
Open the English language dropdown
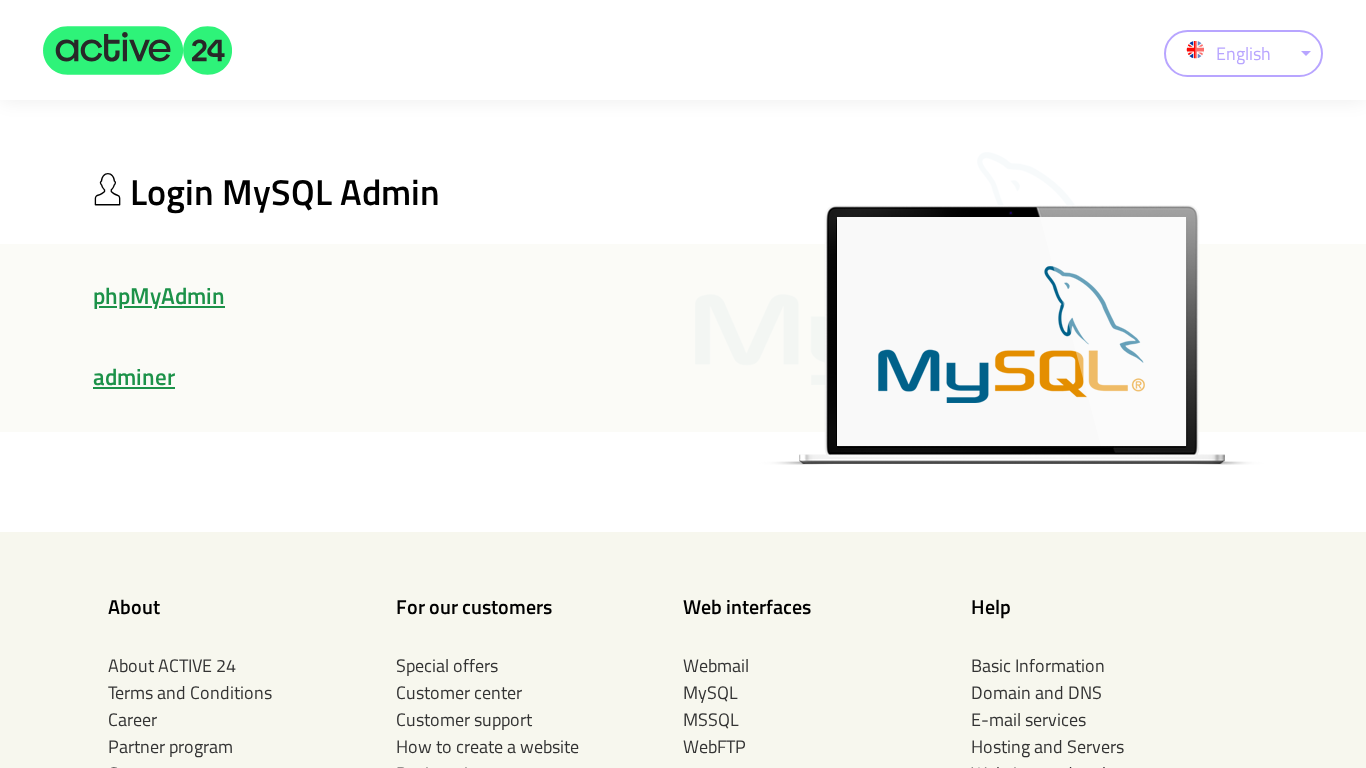point(1243,53)
